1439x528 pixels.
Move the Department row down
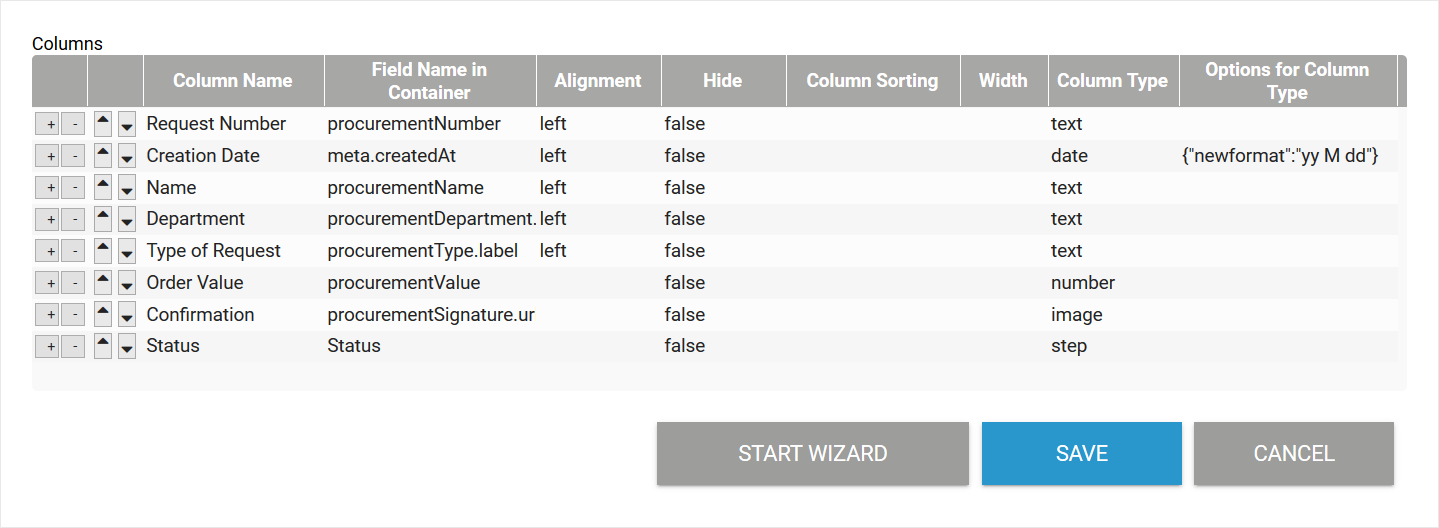tap(127, 220)
